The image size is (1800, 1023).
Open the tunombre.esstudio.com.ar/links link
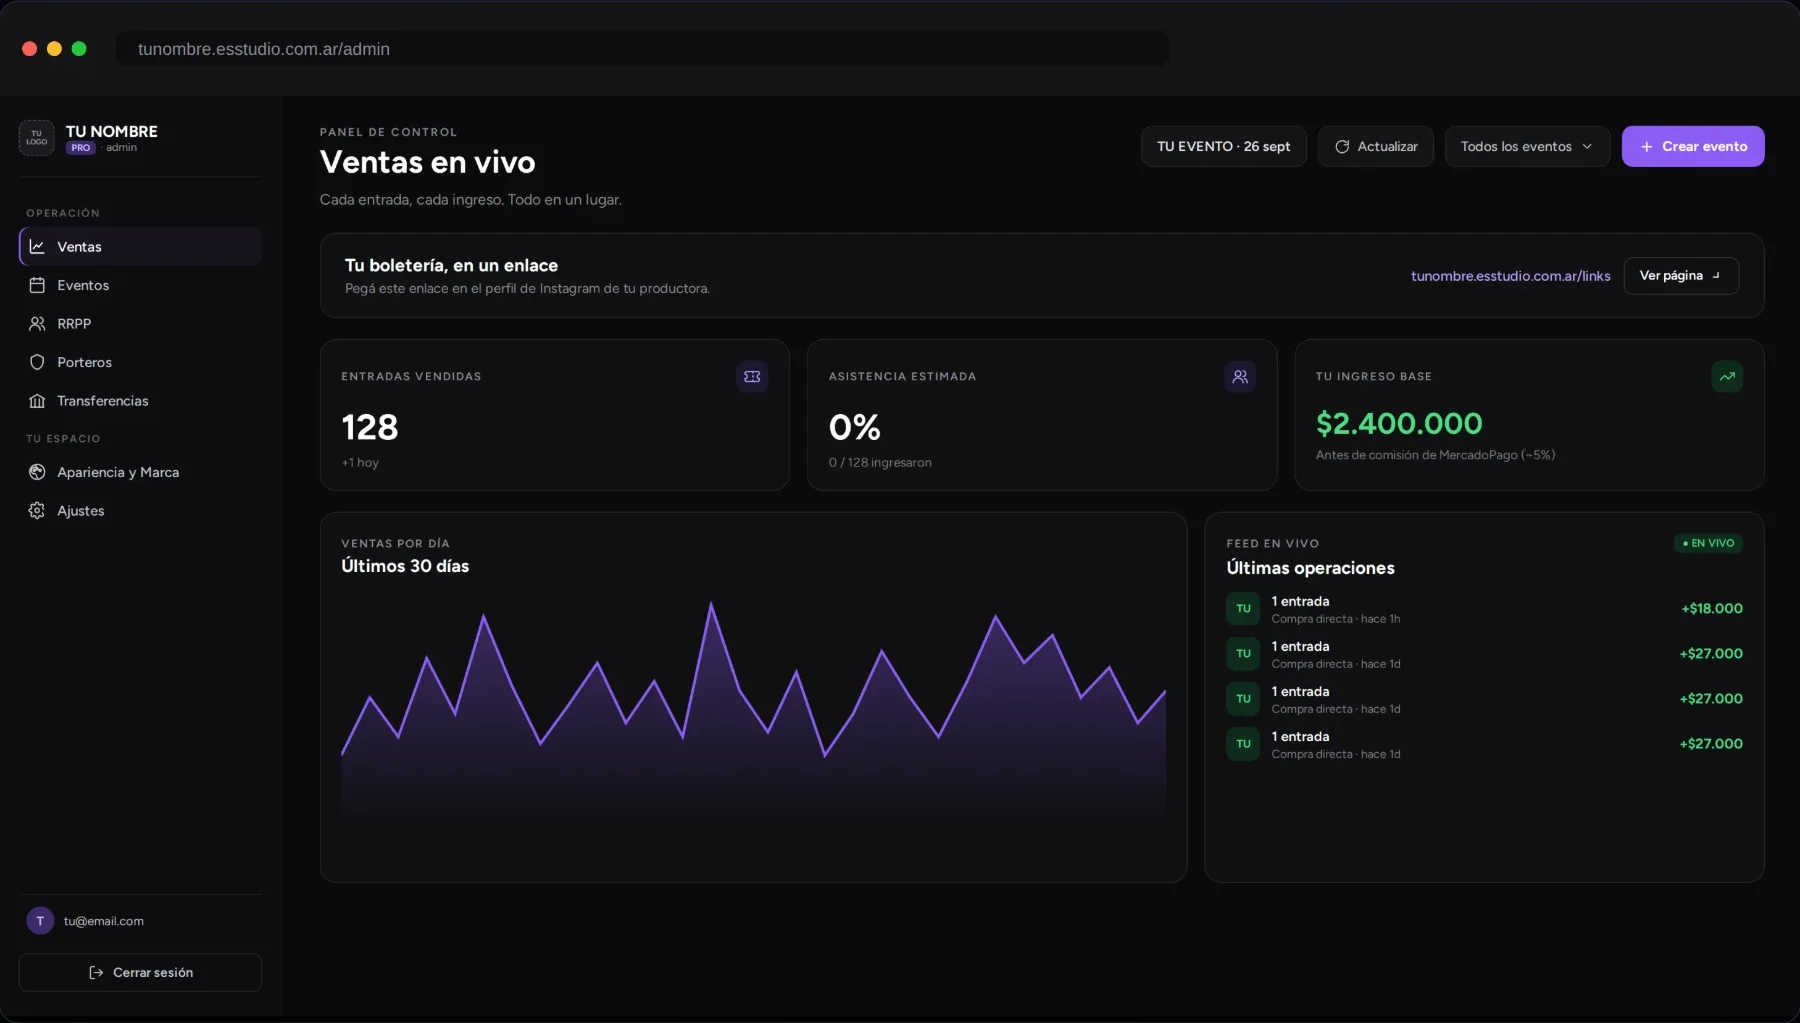click(x=1510, y=276)
